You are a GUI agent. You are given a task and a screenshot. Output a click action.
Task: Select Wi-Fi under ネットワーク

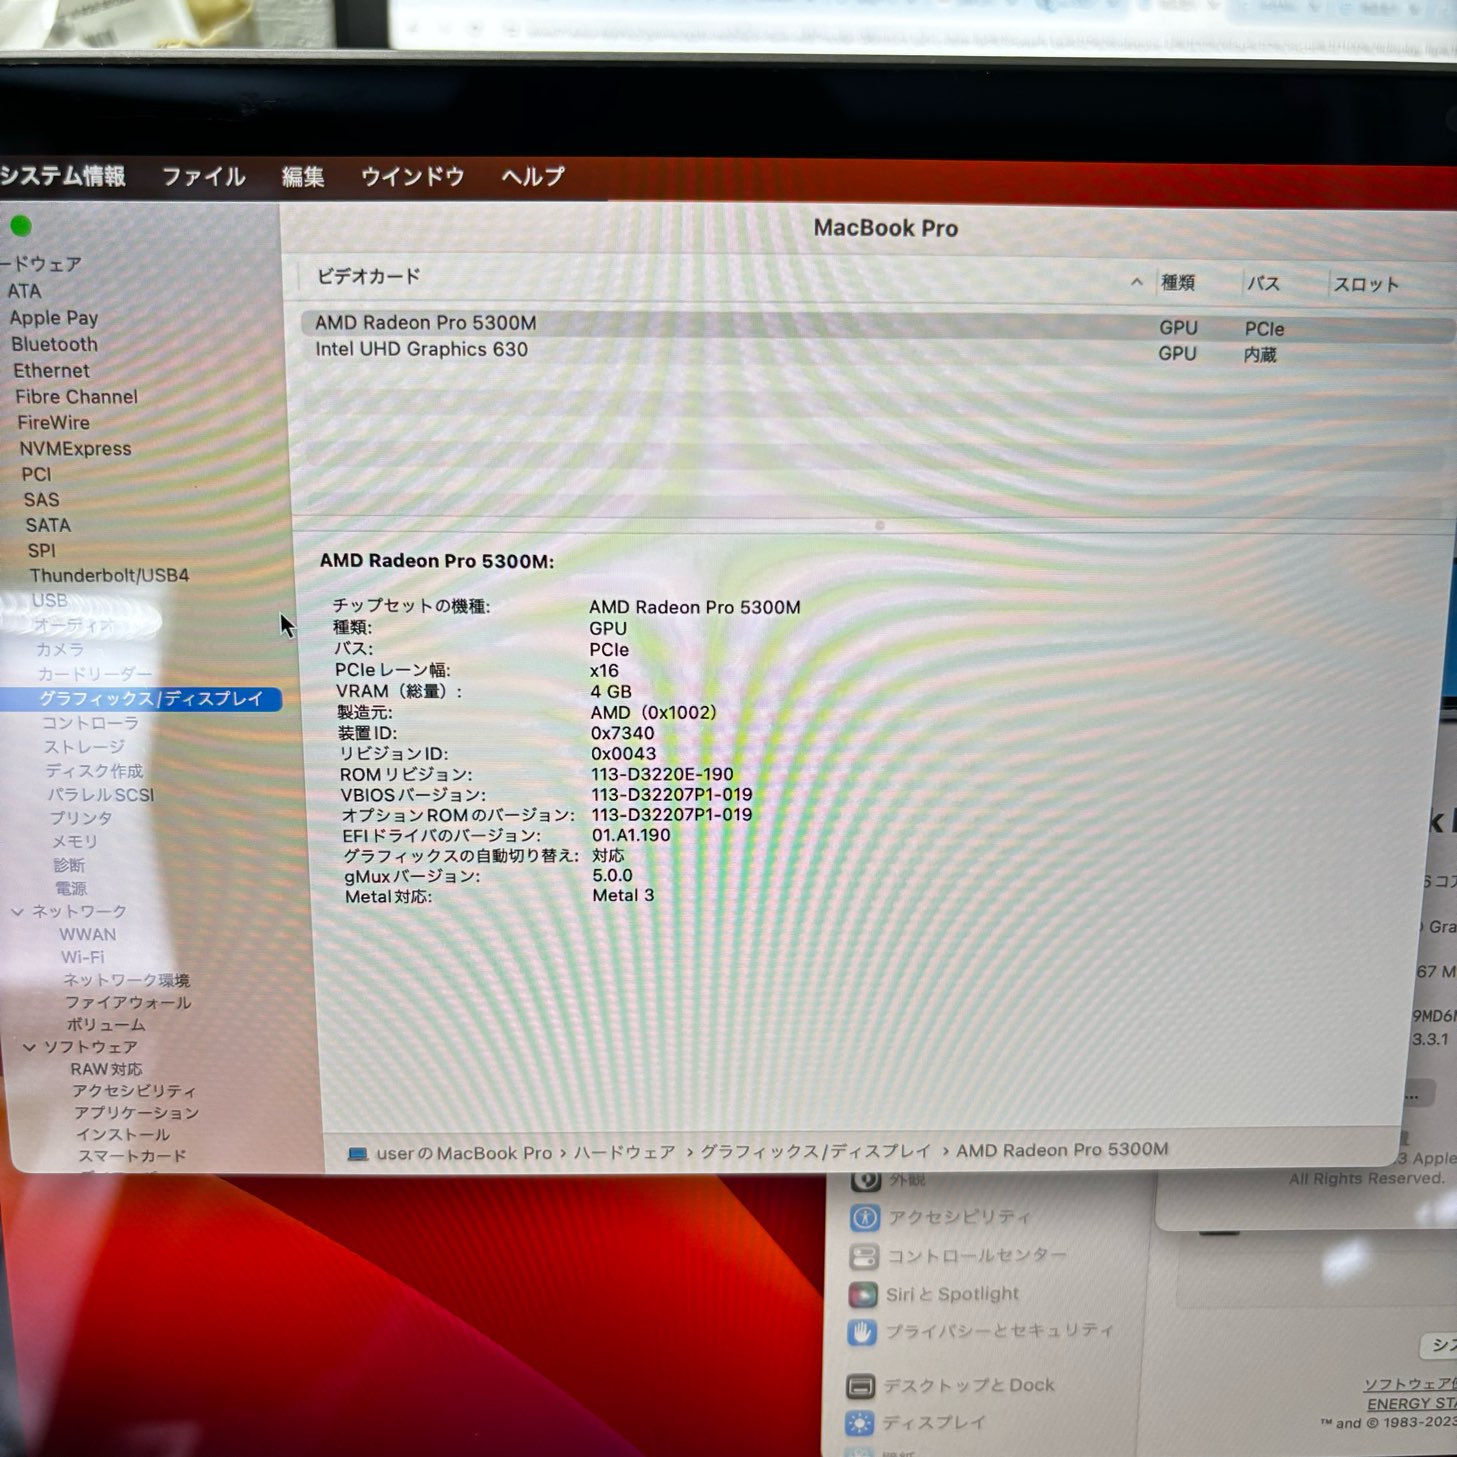click(82, 957)
